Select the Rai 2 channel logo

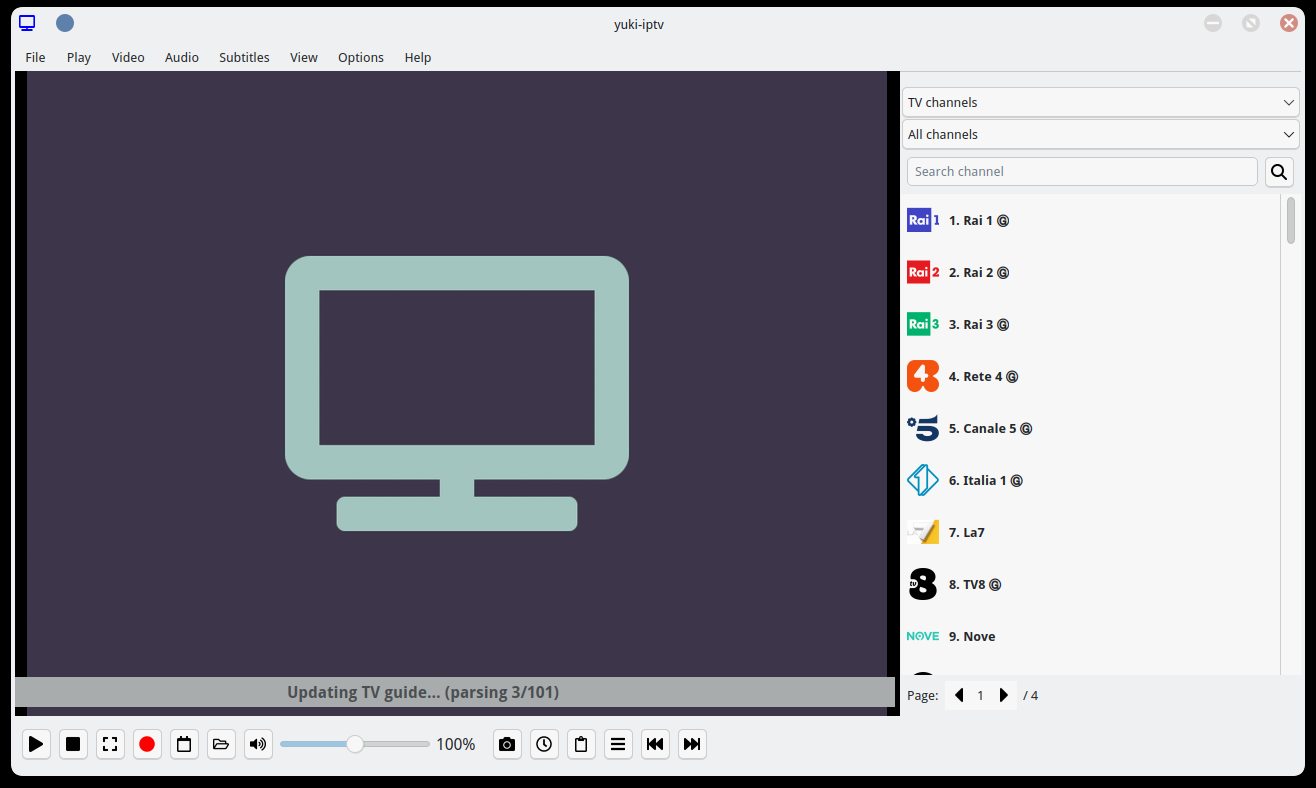coord(923,272)
